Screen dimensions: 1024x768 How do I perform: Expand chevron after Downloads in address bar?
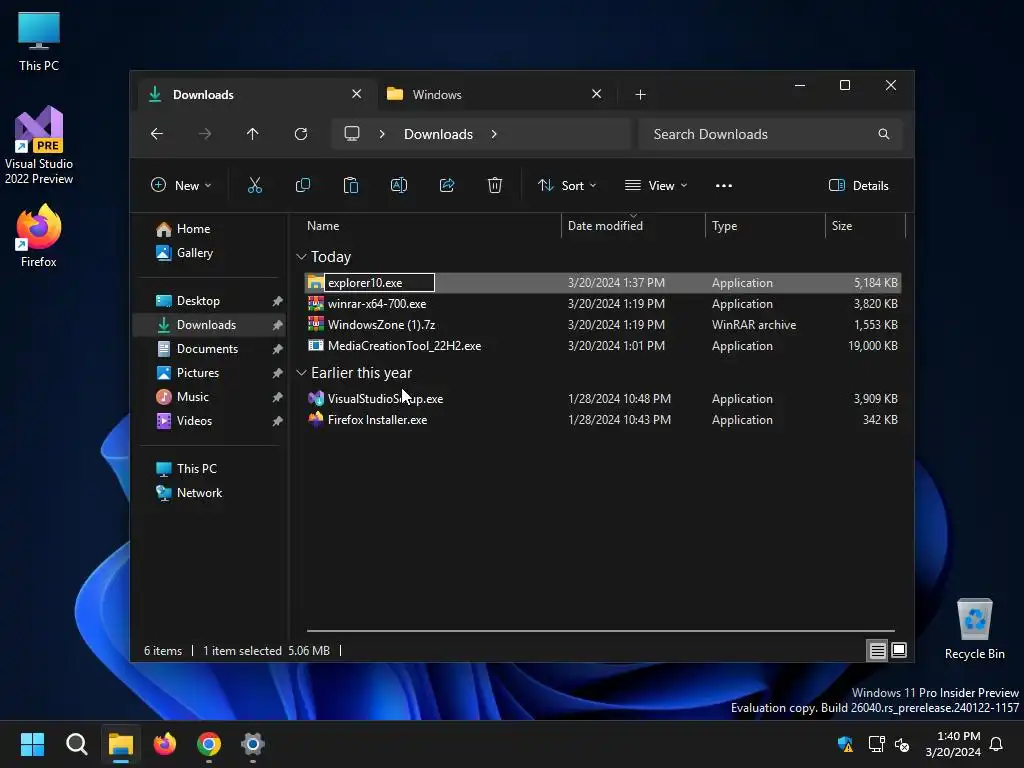(x=494, y=134)
